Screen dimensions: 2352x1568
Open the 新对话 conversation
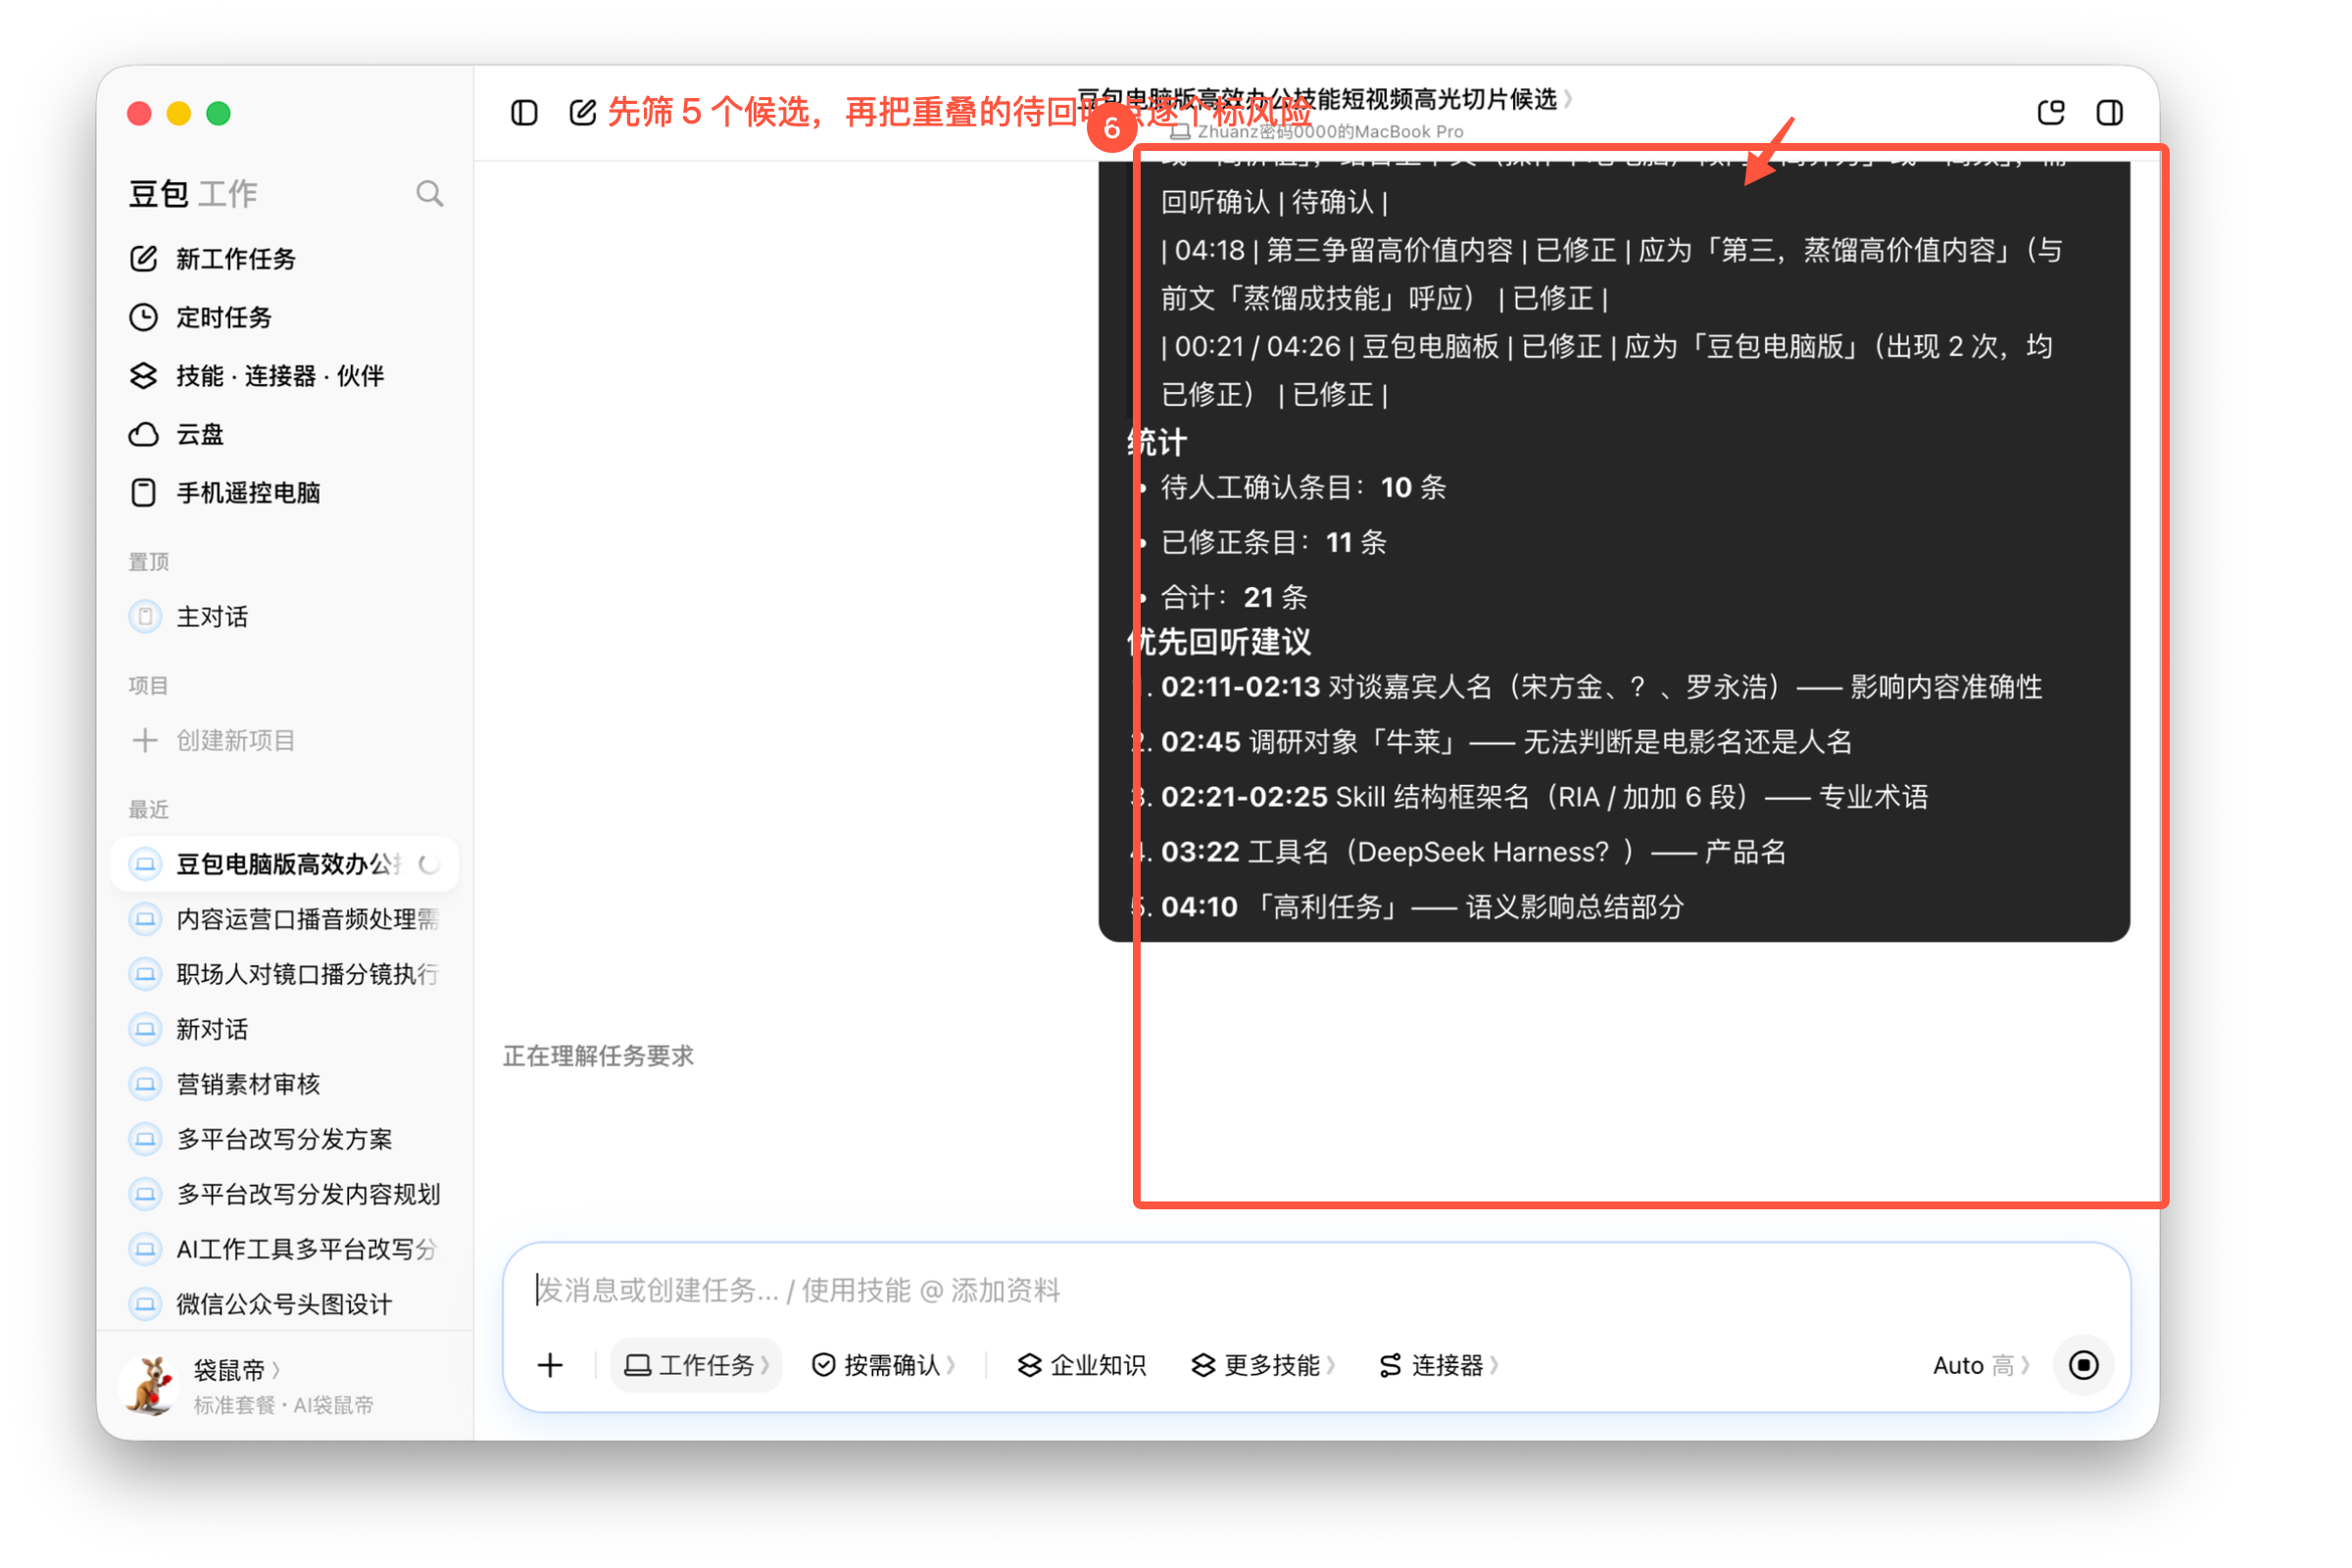[x=284, y=1029]
